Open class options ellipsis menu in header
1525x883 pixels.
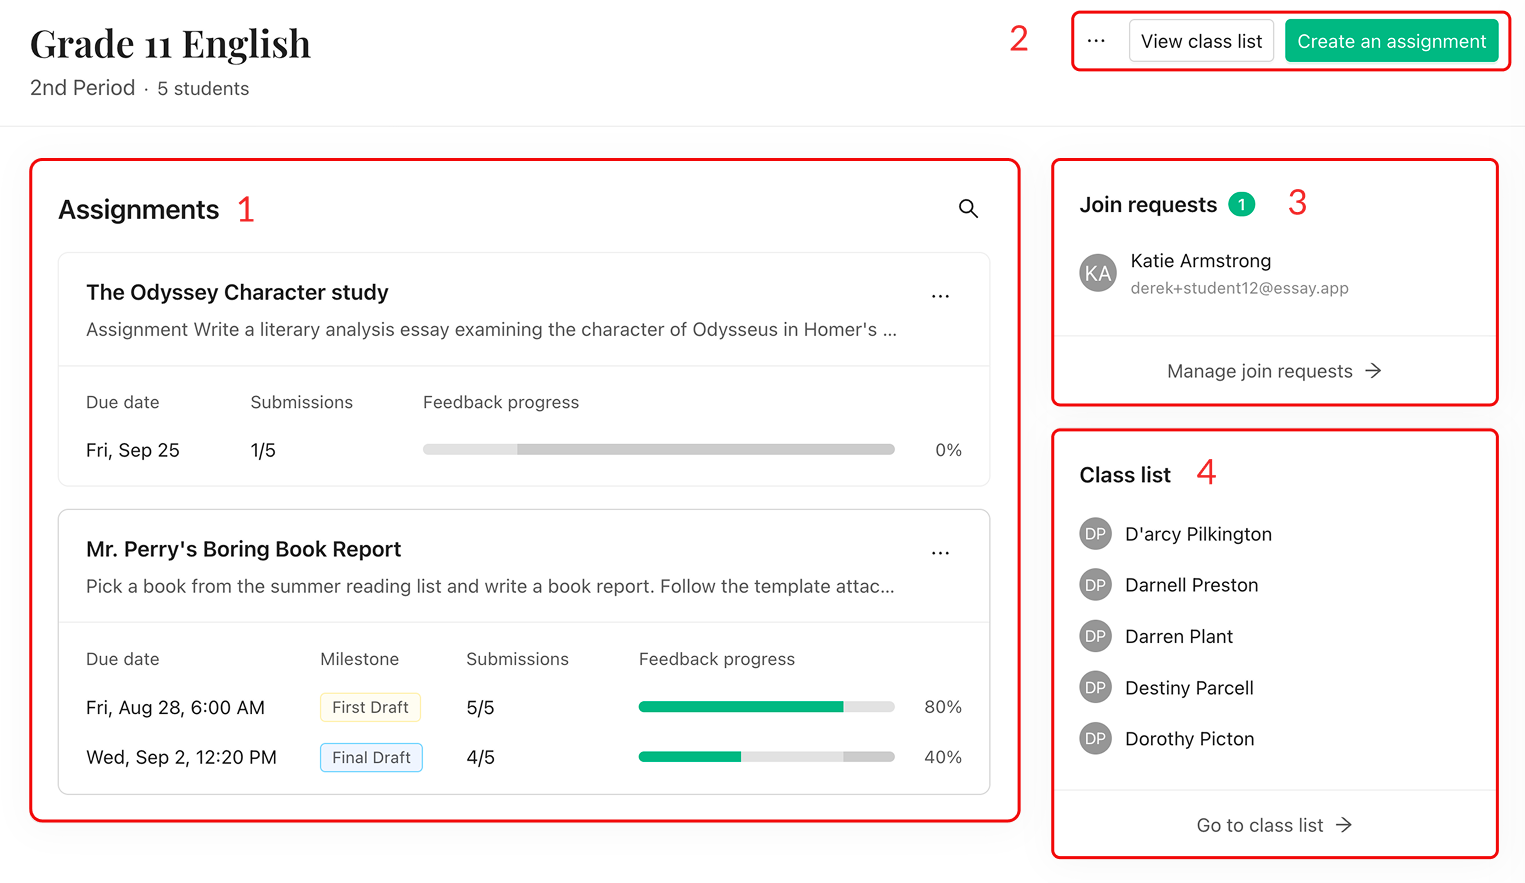(1096, 41)
